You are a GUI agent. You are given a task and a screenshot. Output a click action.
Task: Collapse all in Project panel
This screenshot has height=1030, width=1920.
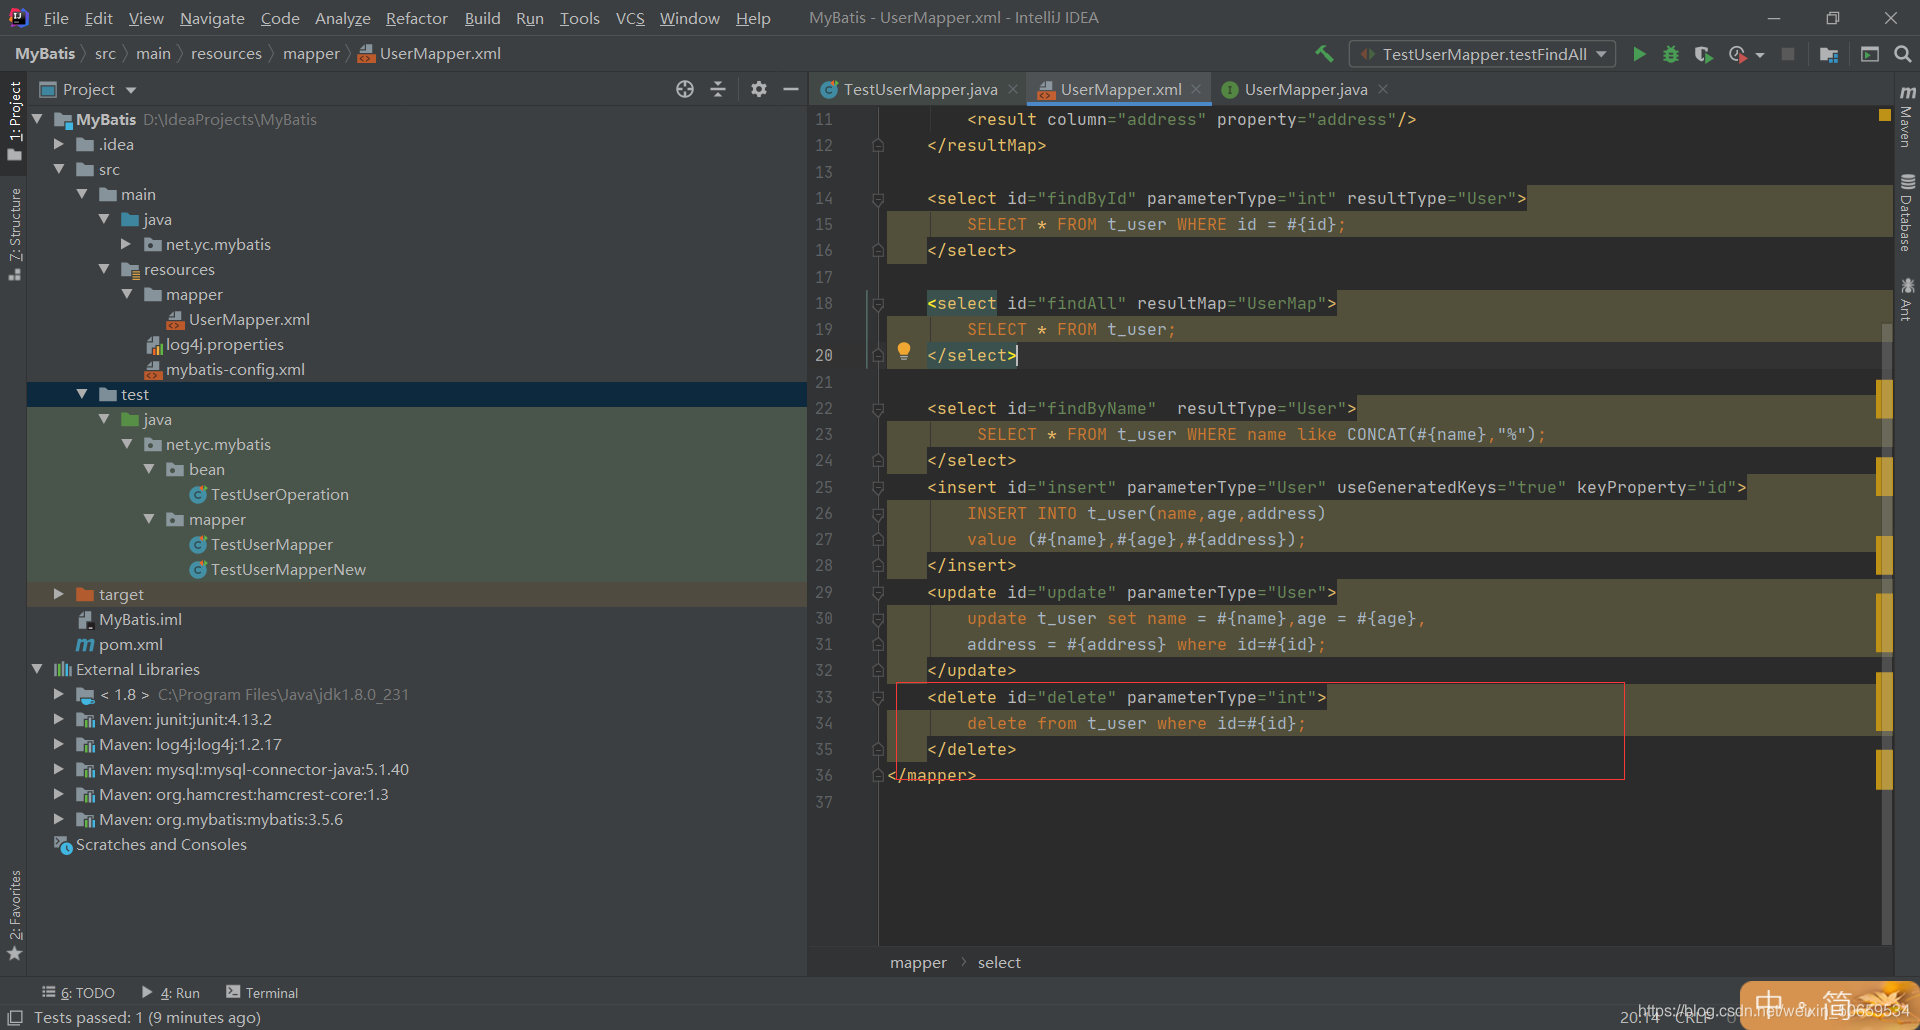click(x=718, y=89)
